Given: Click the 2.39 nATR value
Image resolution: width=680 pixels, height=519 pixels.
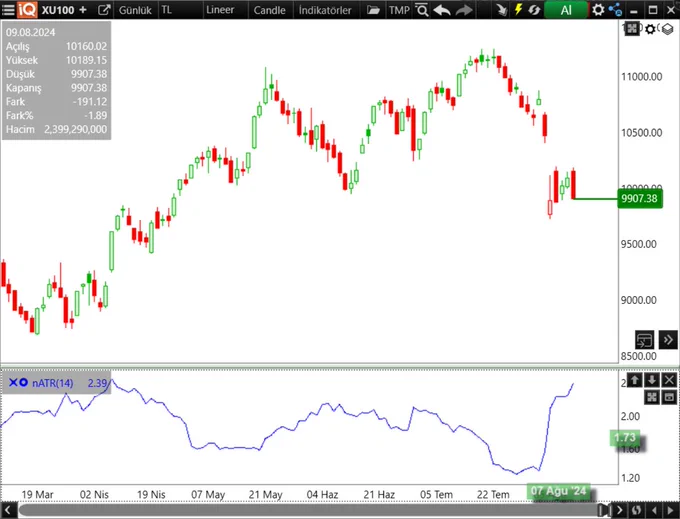Looking at the screenshot, I should (97, 383).
